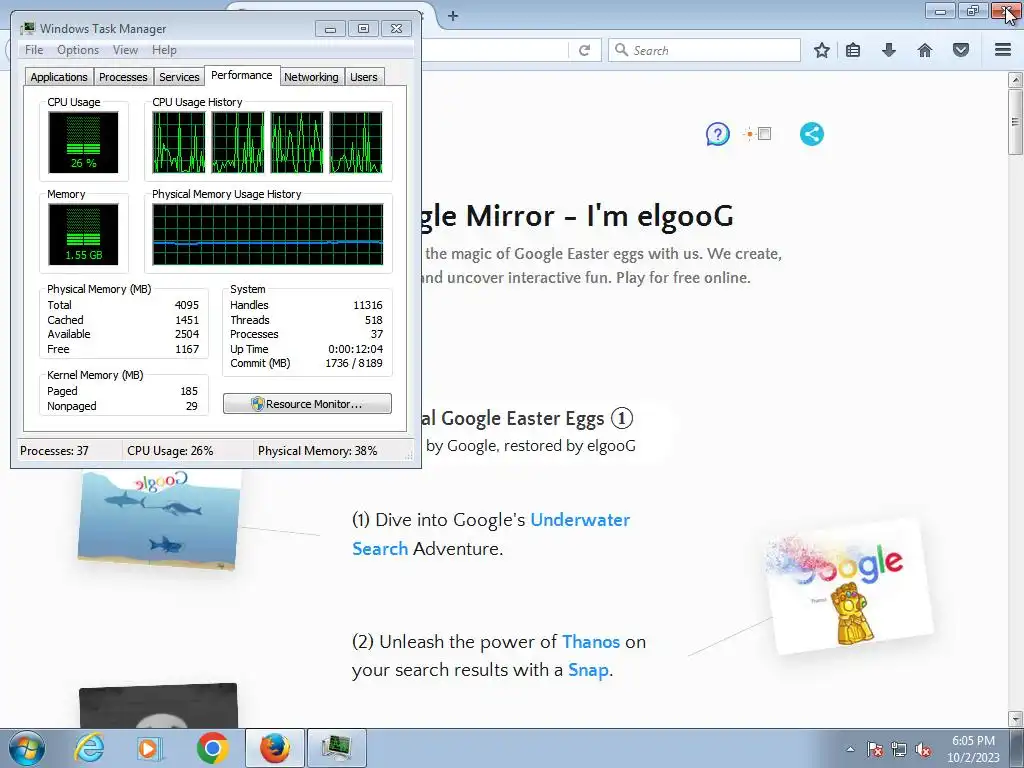Follow the Thanos link
The height and width of the screenshot is (768, 1024).
point(590,642)
